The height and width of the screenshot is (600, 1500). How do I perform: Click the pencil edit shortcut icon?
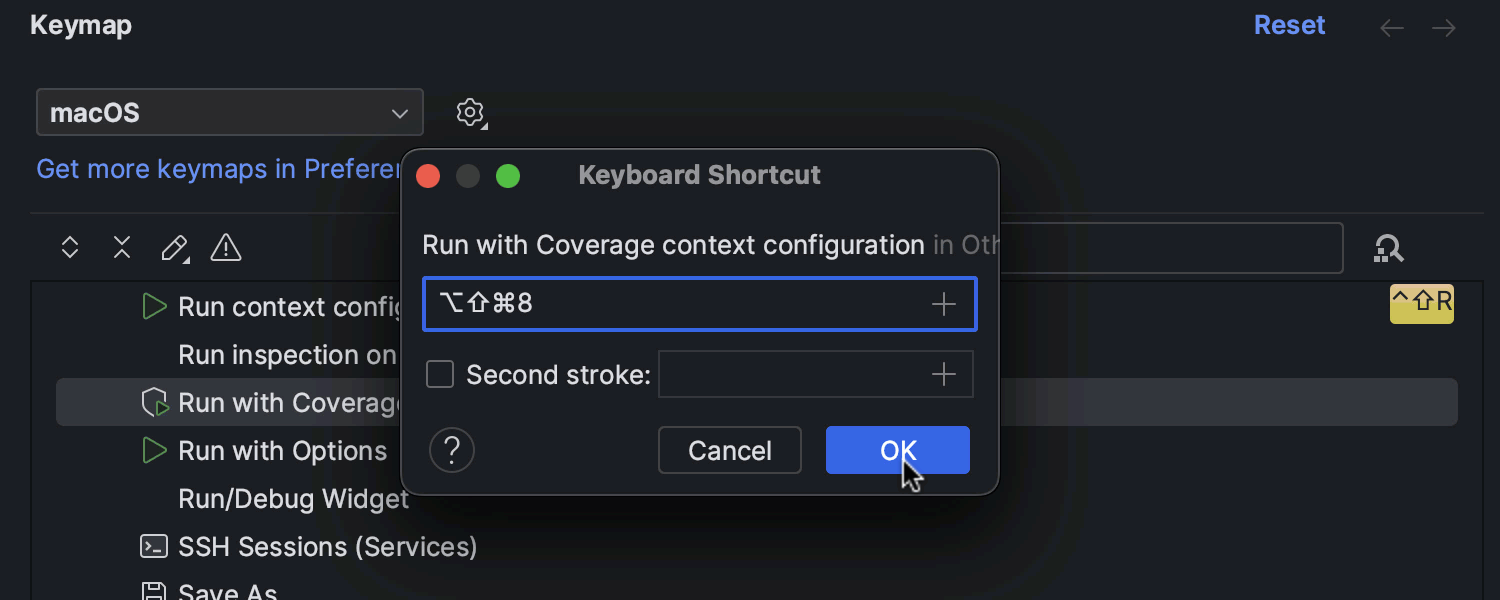(174, 247)
